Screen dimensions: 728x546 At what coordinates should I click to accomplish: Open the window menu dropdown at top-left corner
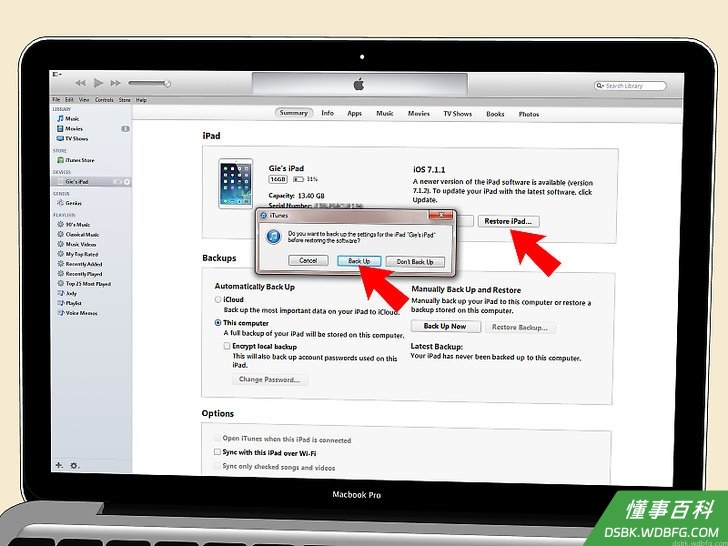(x=57, y=74)
